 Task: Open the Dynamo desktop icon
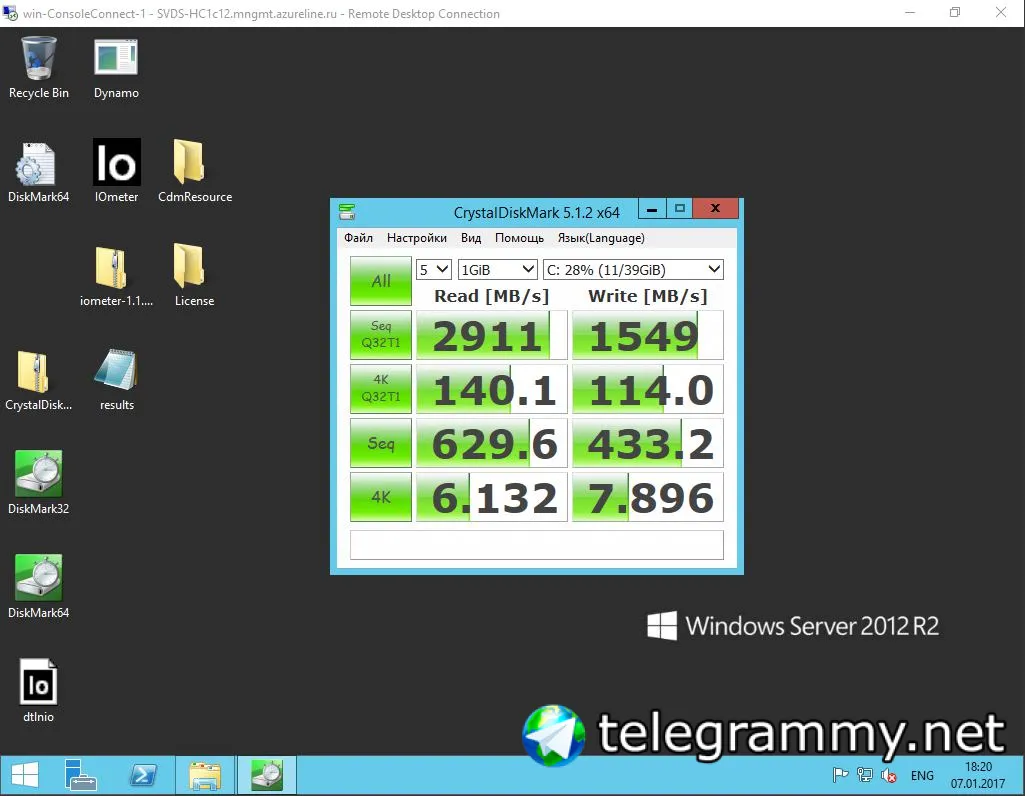tap(116, 68)
